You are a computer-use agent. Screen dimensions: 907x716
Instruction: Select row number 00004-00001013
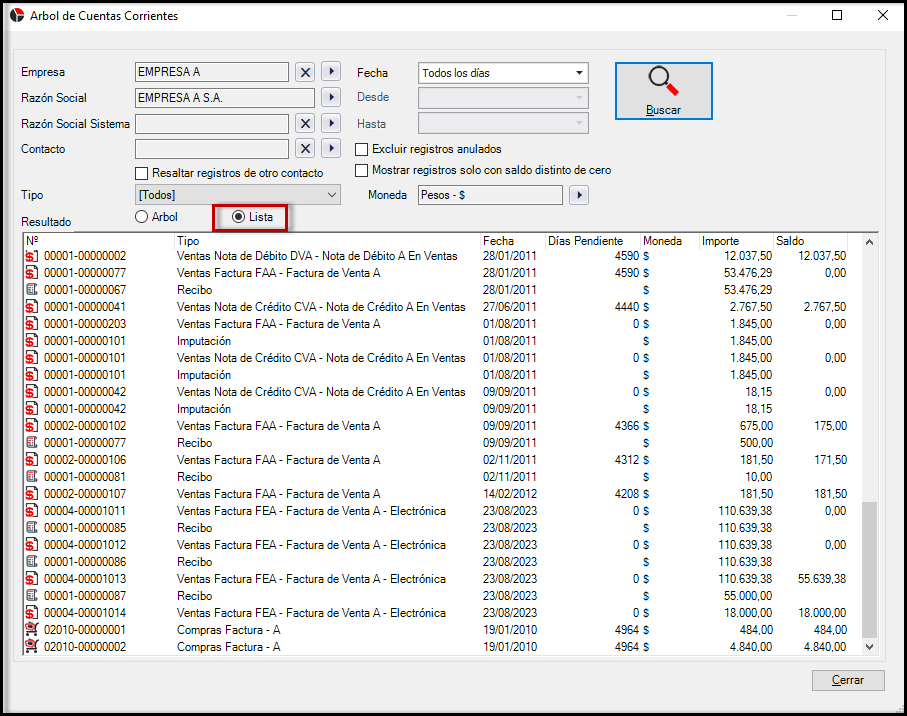(x=85, y=578)
